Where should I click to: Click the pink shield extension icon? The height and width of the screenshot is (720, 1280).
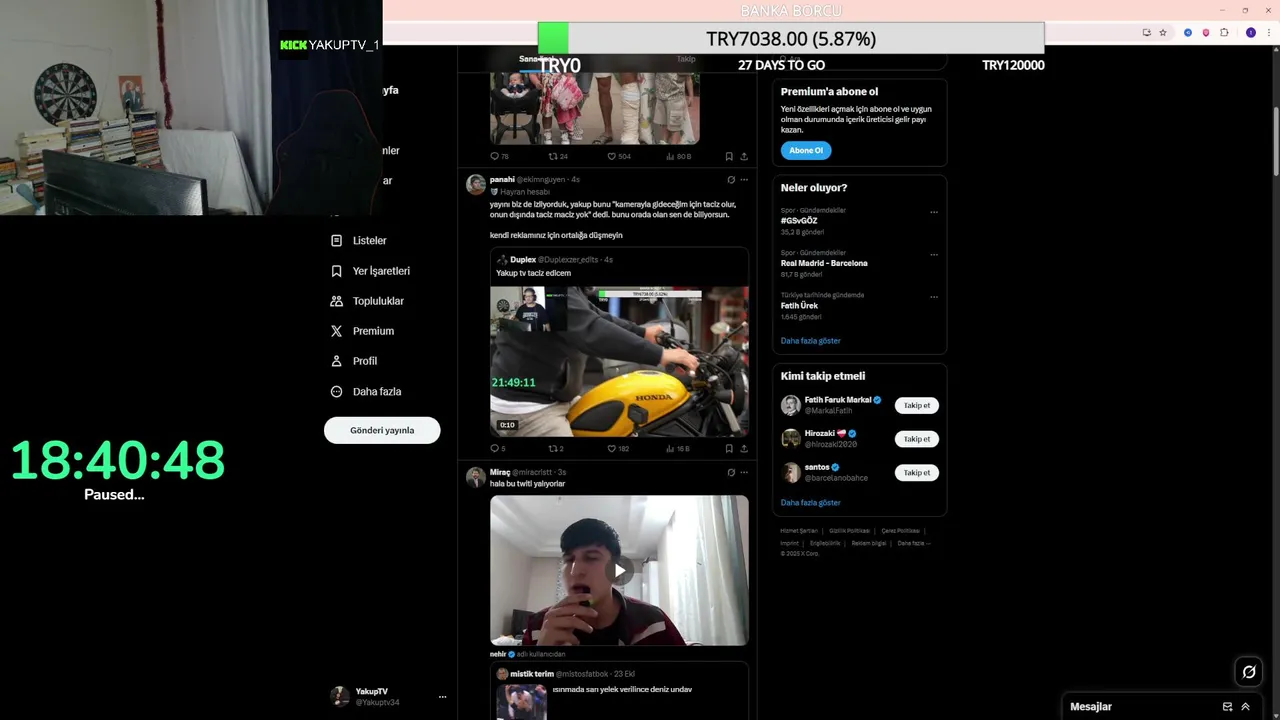coord(1206,33)
